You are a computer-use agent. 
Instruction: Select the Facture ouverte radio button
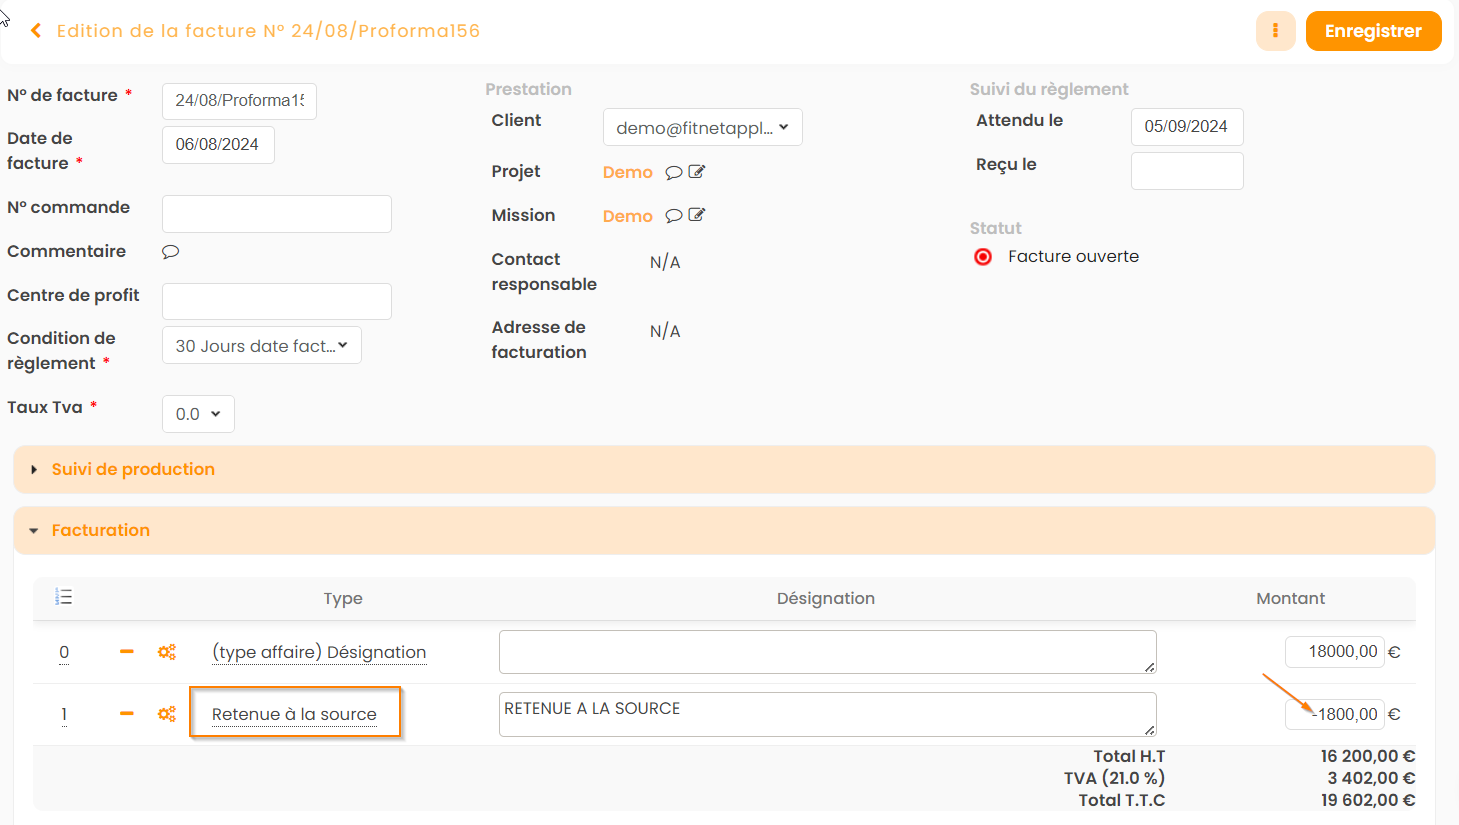[983, 257]
